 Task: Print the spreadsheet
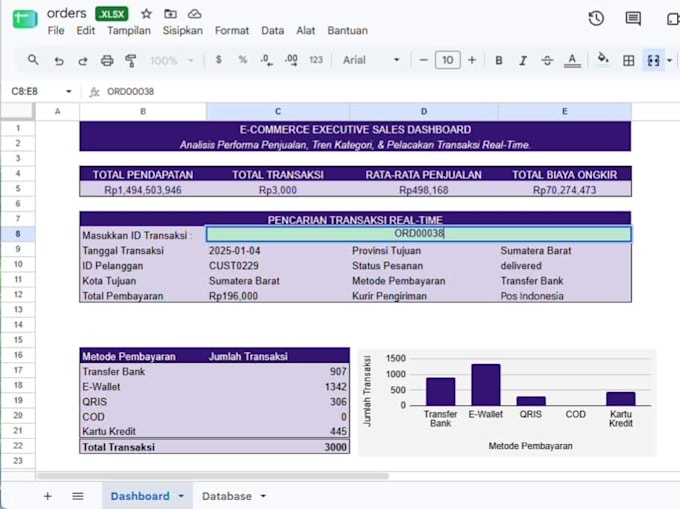tap(107, 61)
